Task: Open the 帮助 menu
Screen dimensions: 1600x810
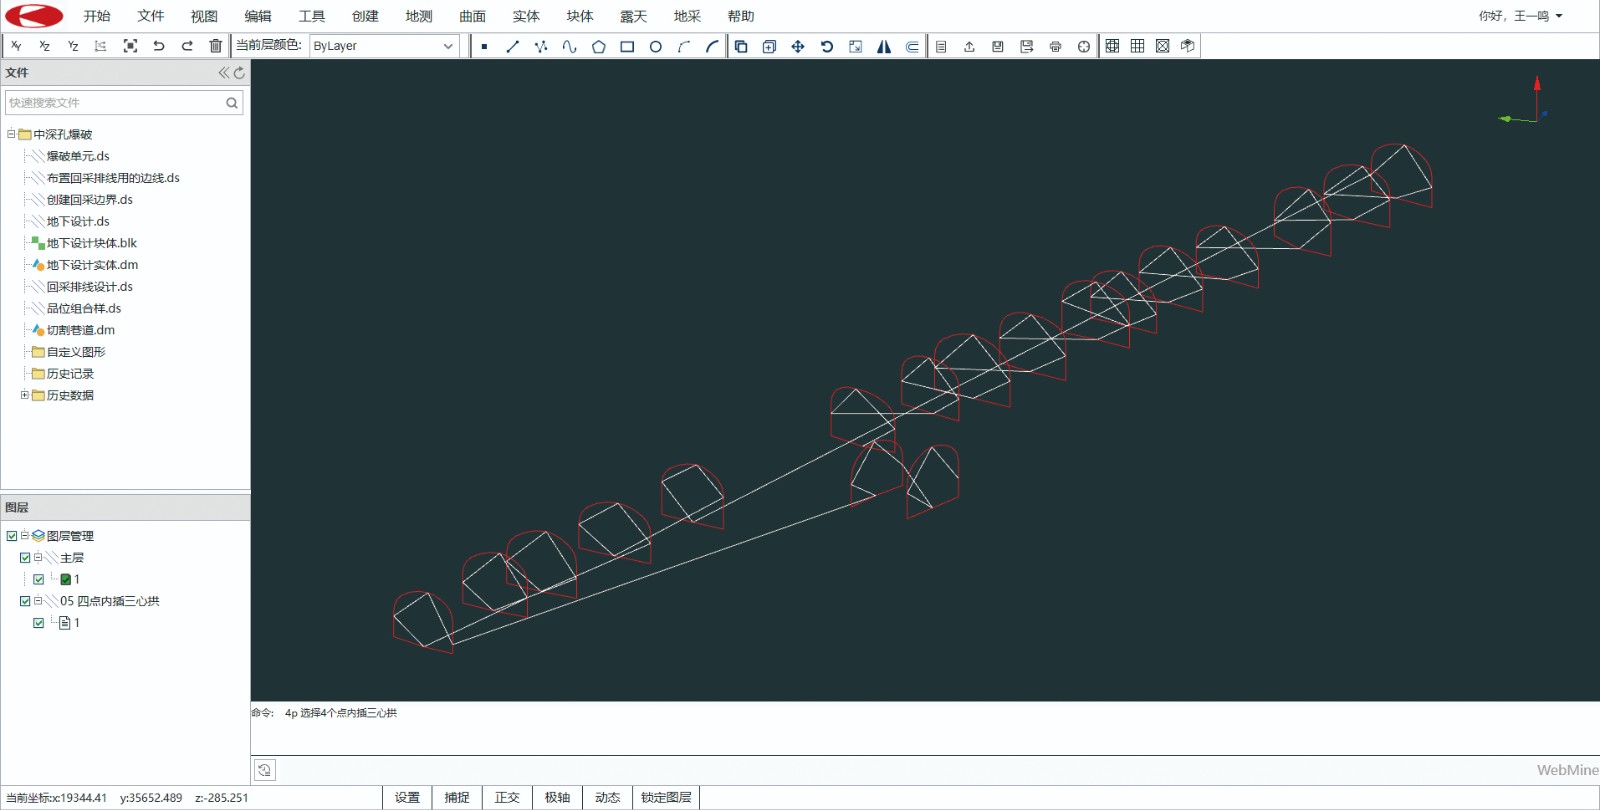Action: coord(741,16)
